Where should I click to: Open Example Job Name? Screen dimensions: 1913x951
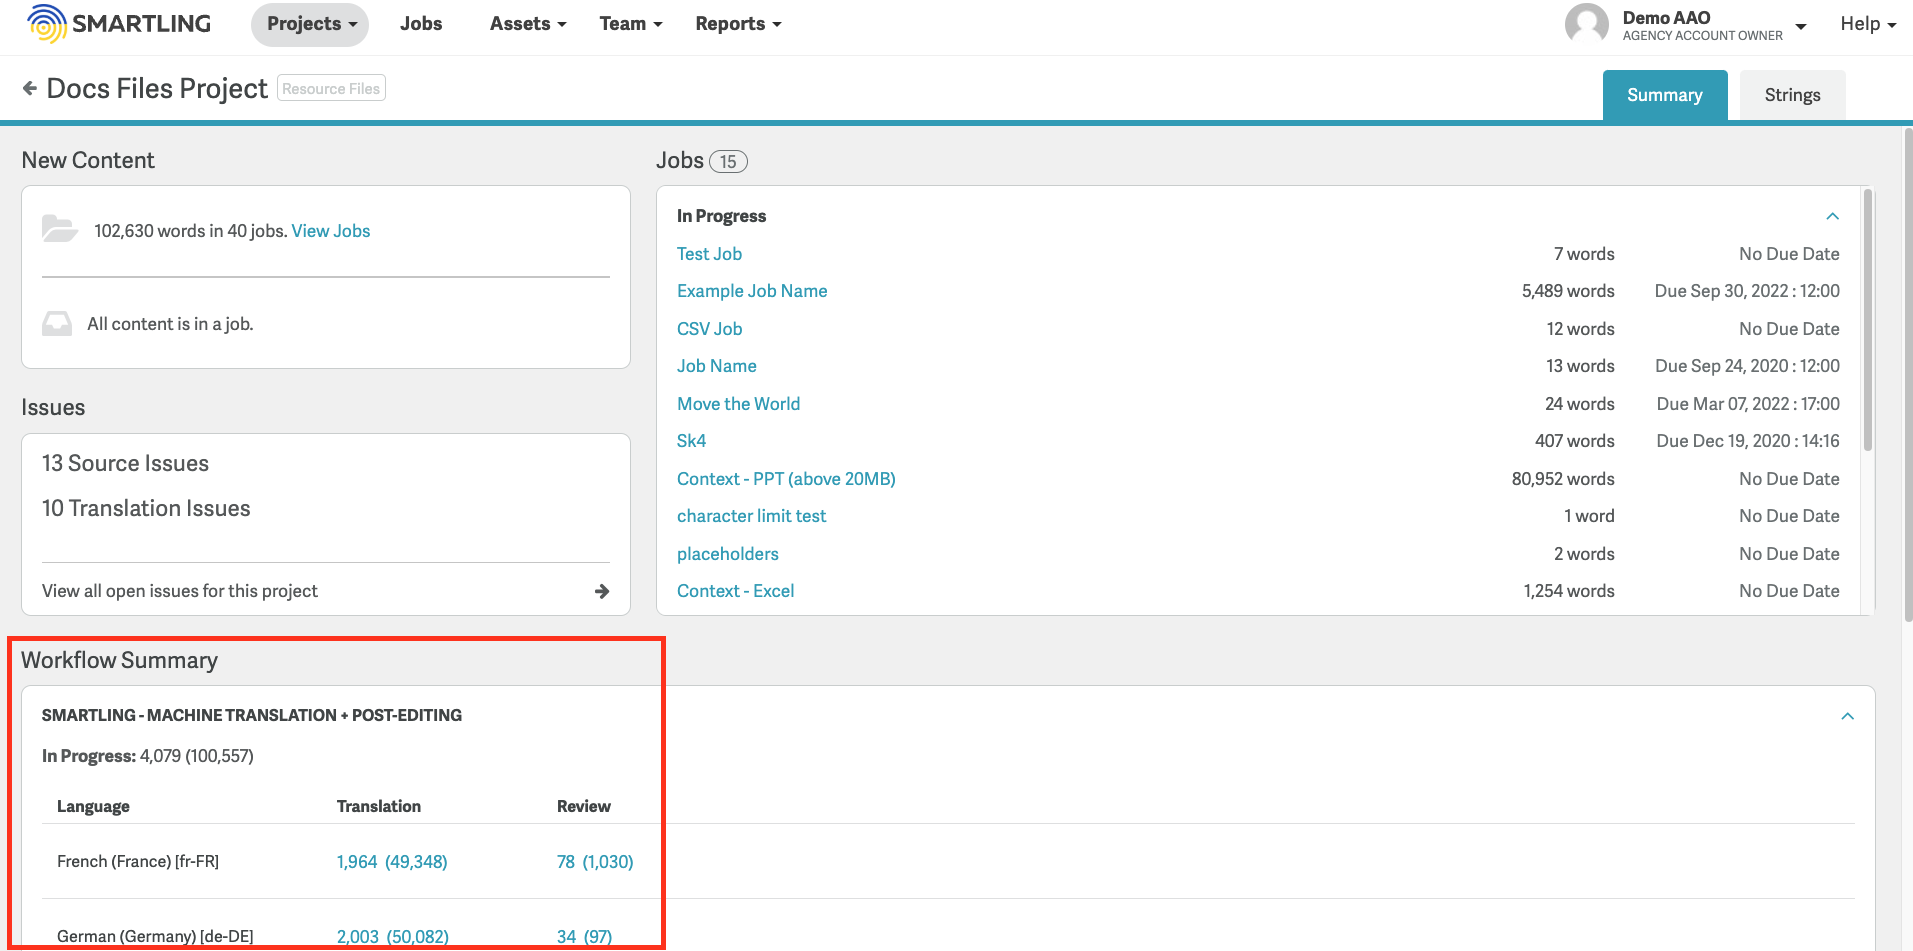[752, 291]
